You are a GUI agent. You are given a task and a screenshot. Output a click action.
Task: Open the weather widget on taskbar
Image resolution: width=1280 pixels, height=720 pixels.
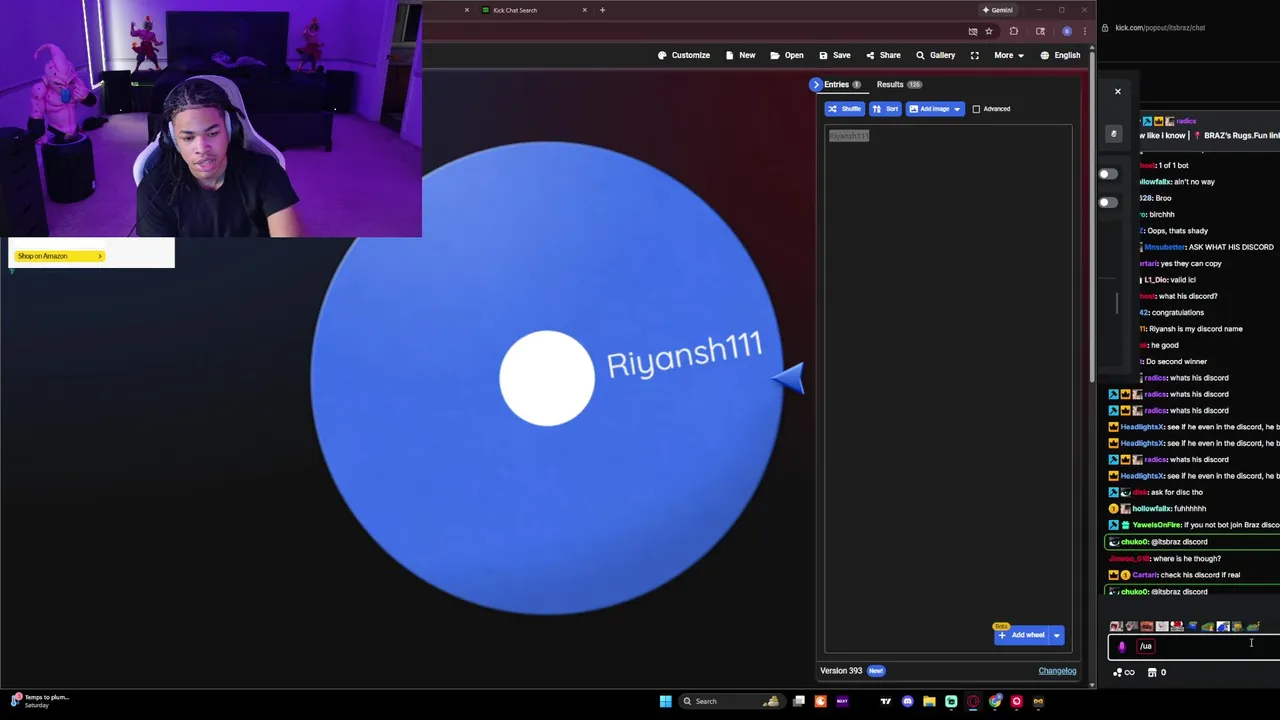(40, 700)
